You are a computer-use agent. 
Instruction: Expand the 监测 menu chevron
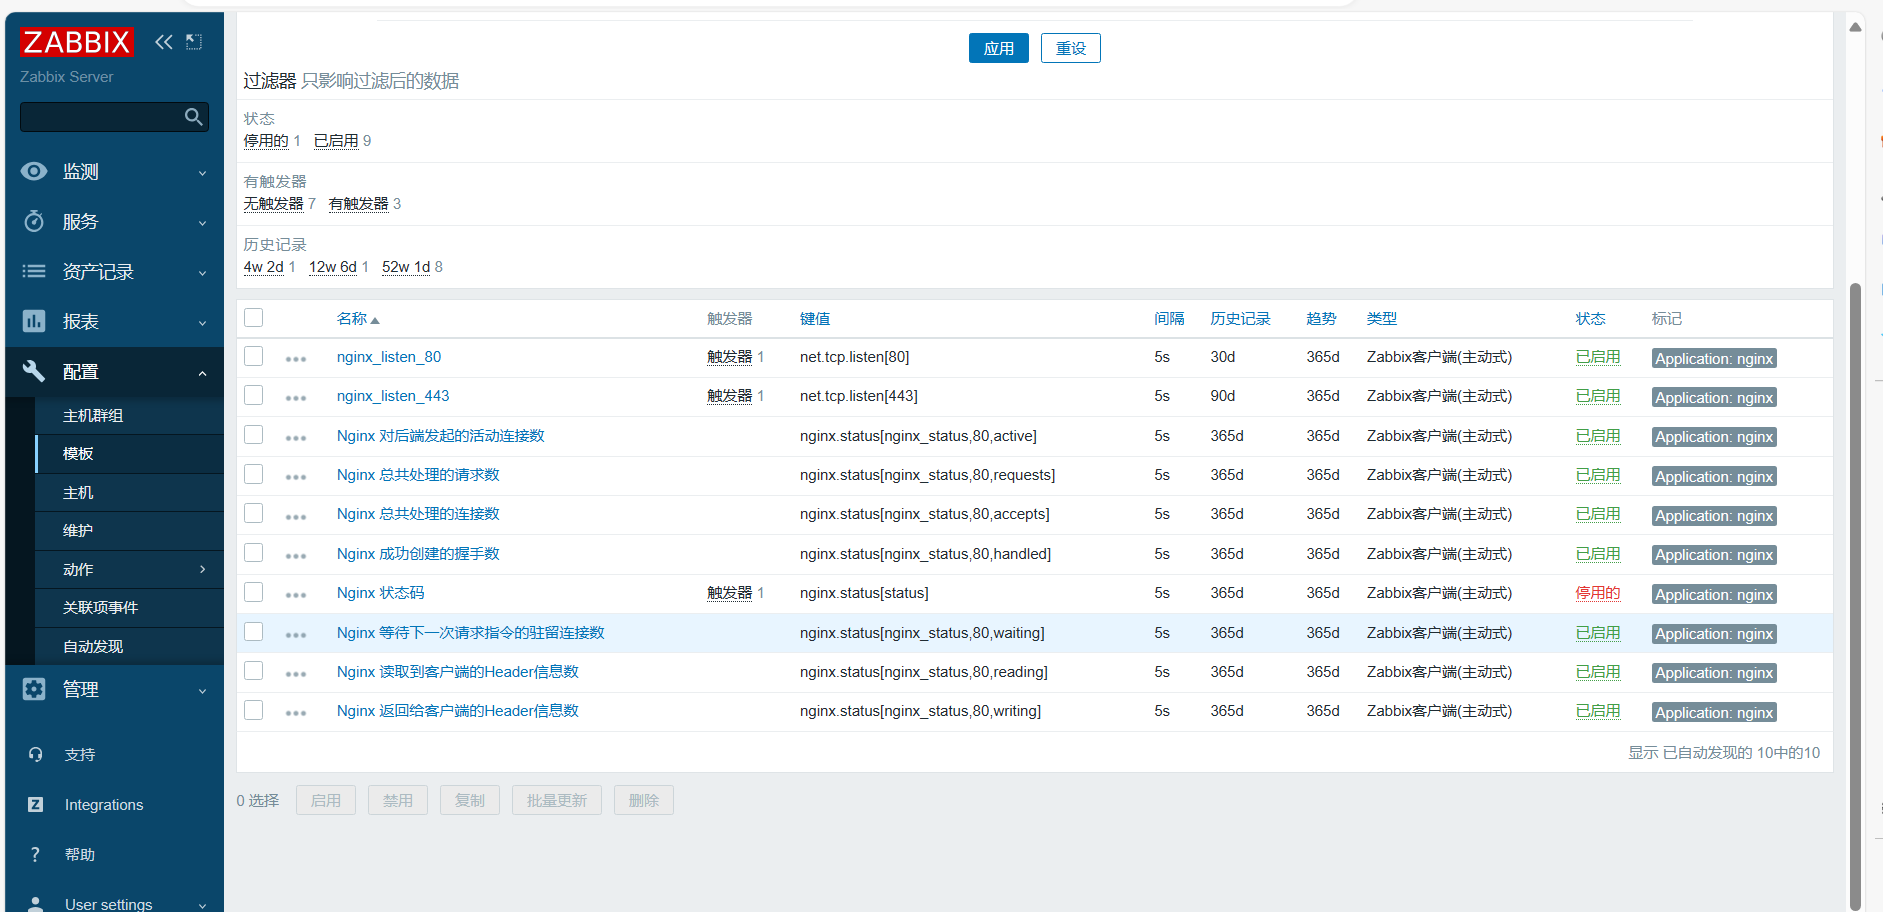coord(203,173)
